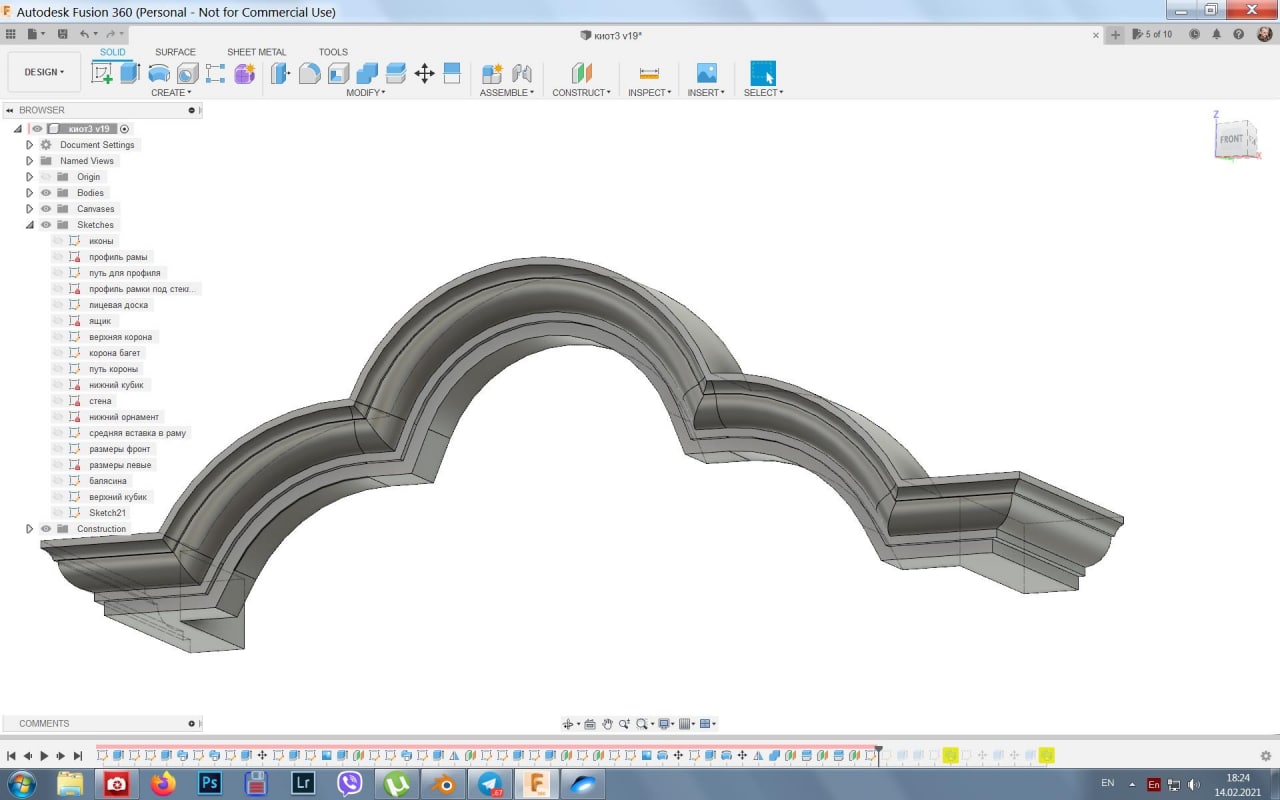Select the профиль рамы sketch
Image resolution: width=1280 pixels, height=800 pixels.
[x=118, y=257]
